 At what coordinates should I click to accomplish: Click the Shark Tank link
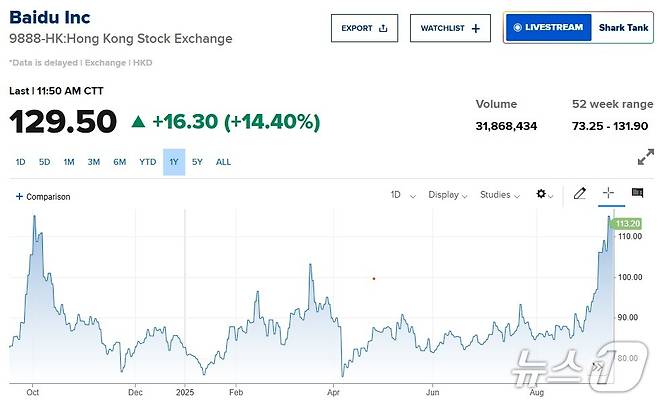point(623,28)
